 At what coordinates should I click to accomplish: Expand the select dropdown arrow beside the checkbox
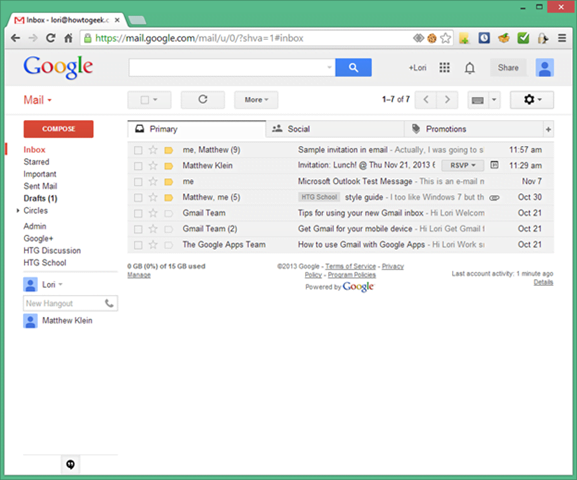click(155, 100)
